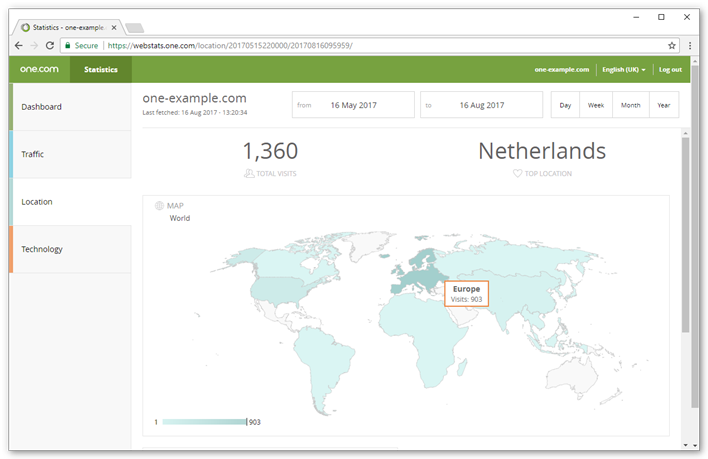Click the Log out link
708x459 pixels.
pos(670,70)
